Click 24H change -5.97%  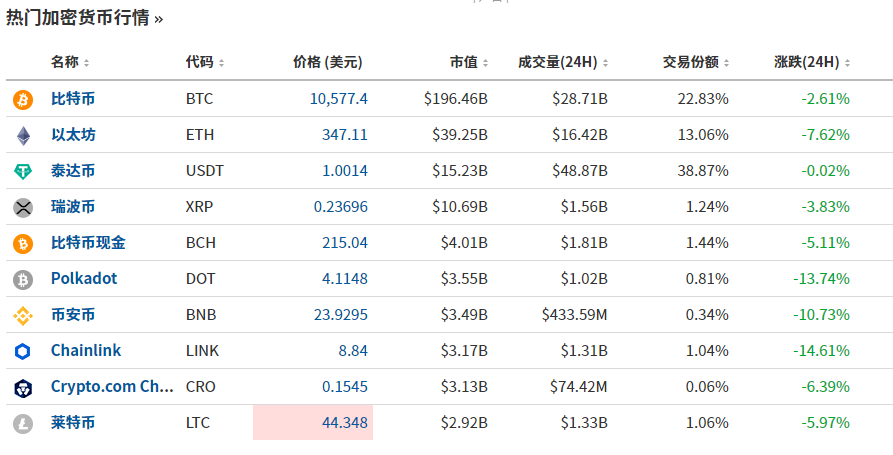coord(825,423)
